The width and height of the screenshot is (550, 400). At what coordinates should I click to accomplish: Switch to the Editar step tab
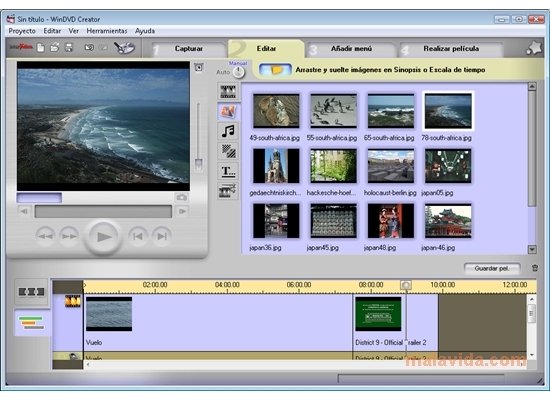[x=266, y=49]
